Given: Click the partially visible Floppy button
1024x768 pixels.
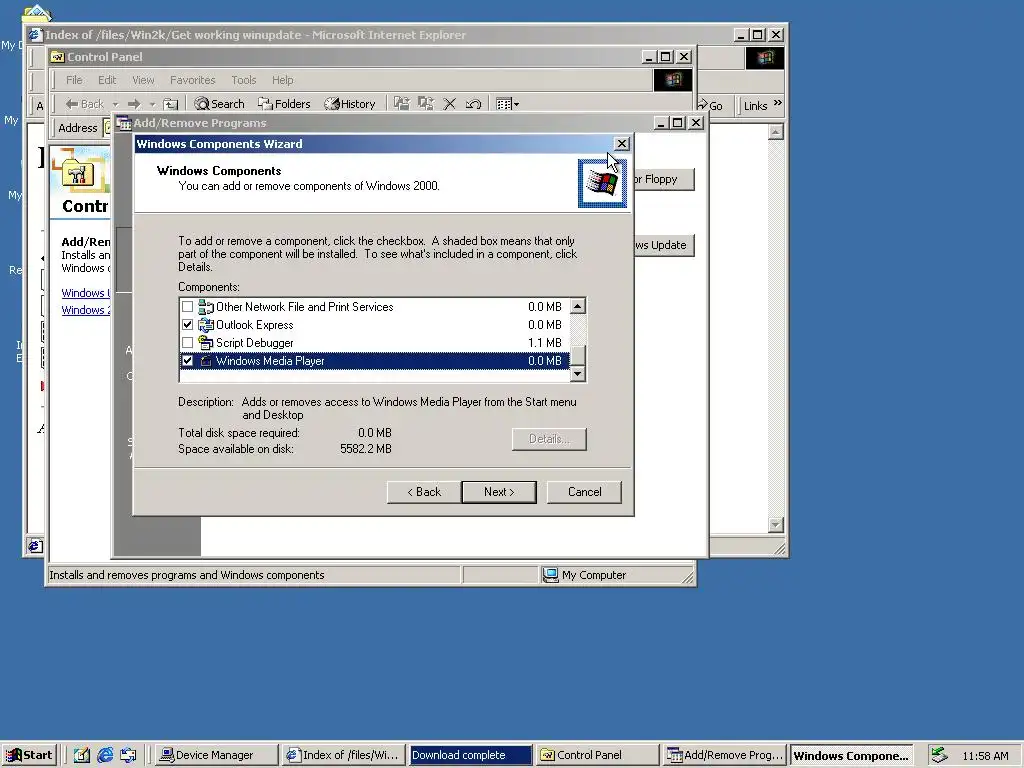Looking at the screenshot, I should click(x=664, y=179).
